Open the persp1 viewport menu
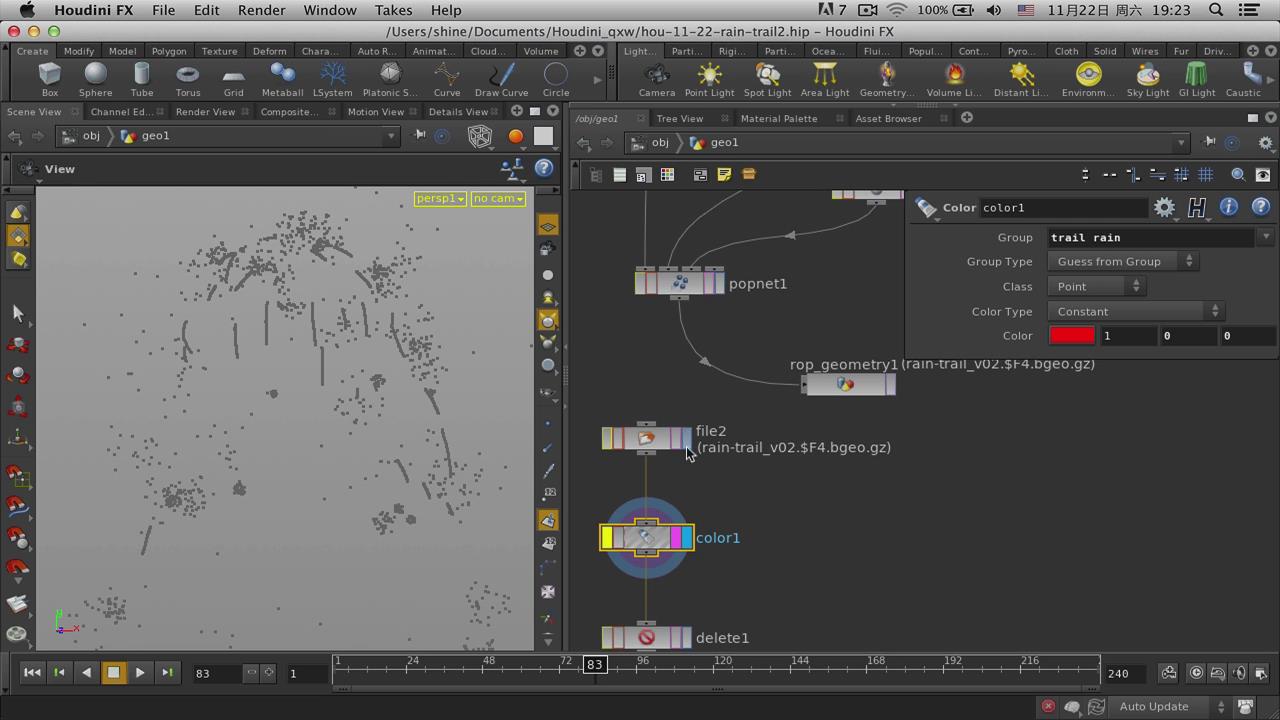Image resolution: width=1280 pixels, height=720 pixels. tap(440, 198)
